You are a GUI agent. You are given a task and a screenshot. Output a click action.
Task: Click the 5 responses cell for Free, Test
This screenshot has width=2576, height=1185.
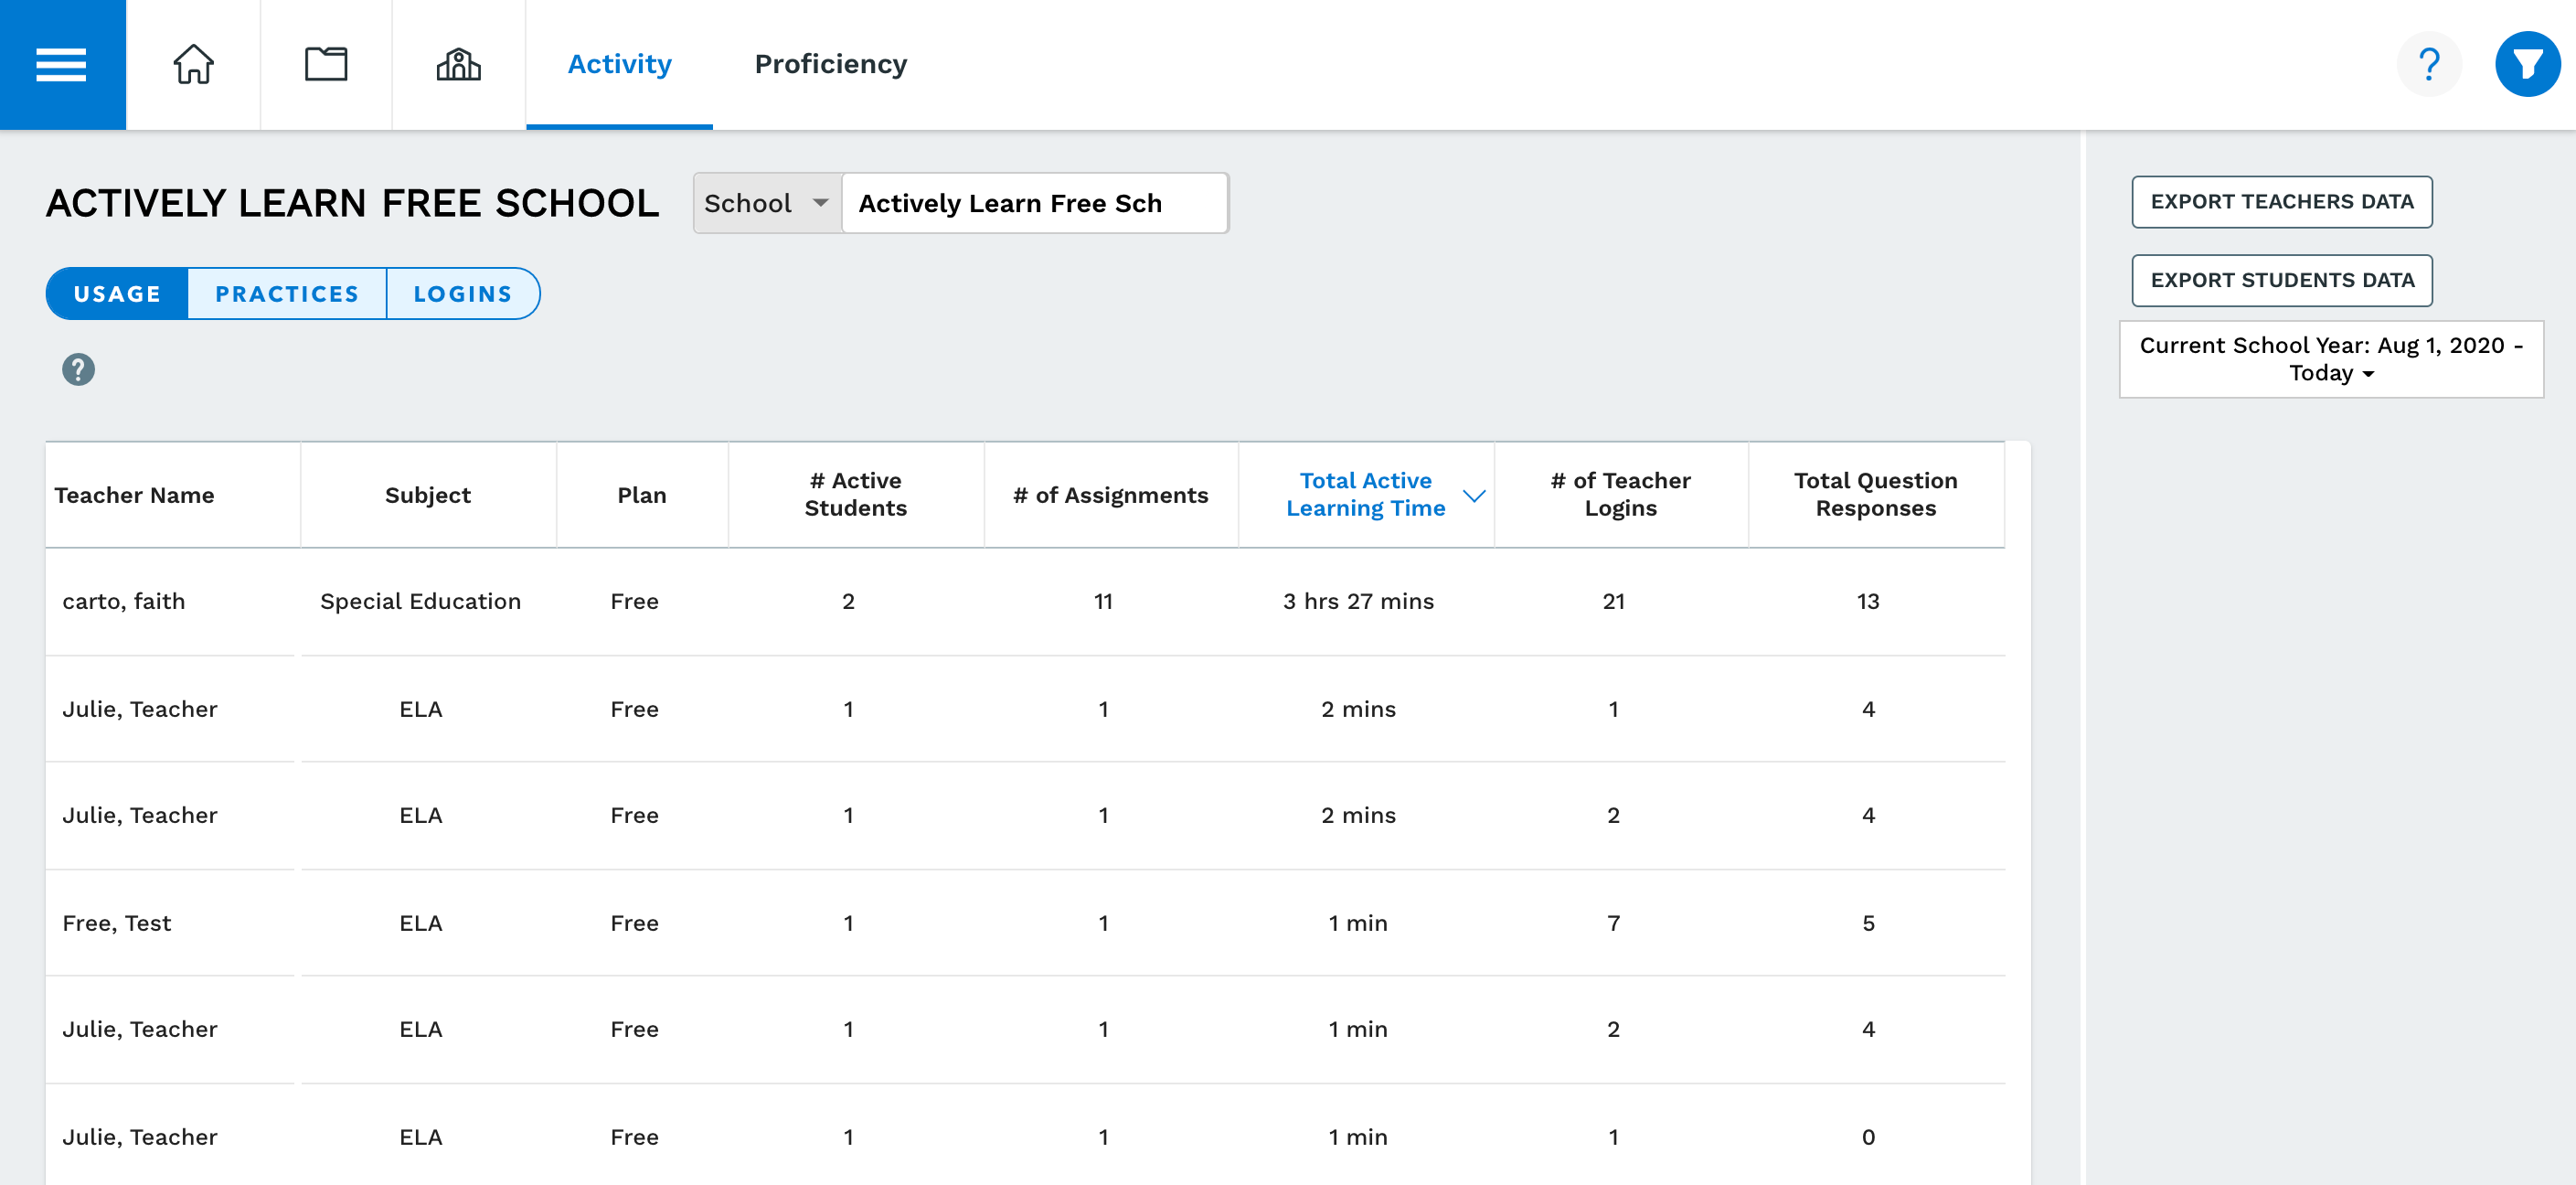coord(1869,924)
